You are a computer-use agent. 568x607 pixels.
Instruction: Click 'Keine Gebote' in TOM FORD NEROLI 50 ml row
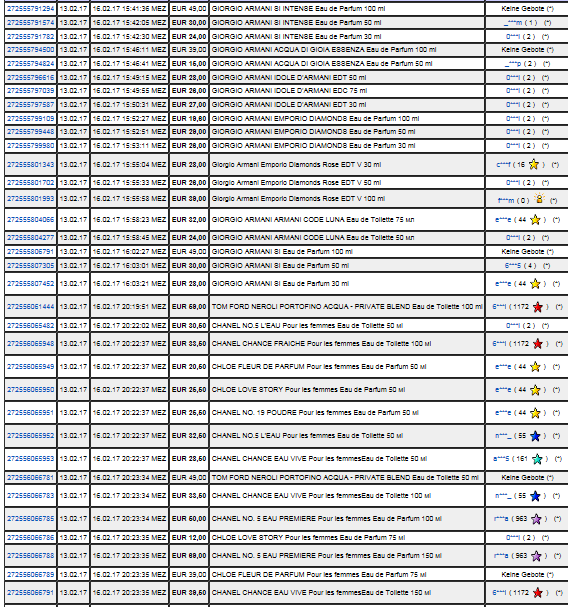click(x=523, y=477)
